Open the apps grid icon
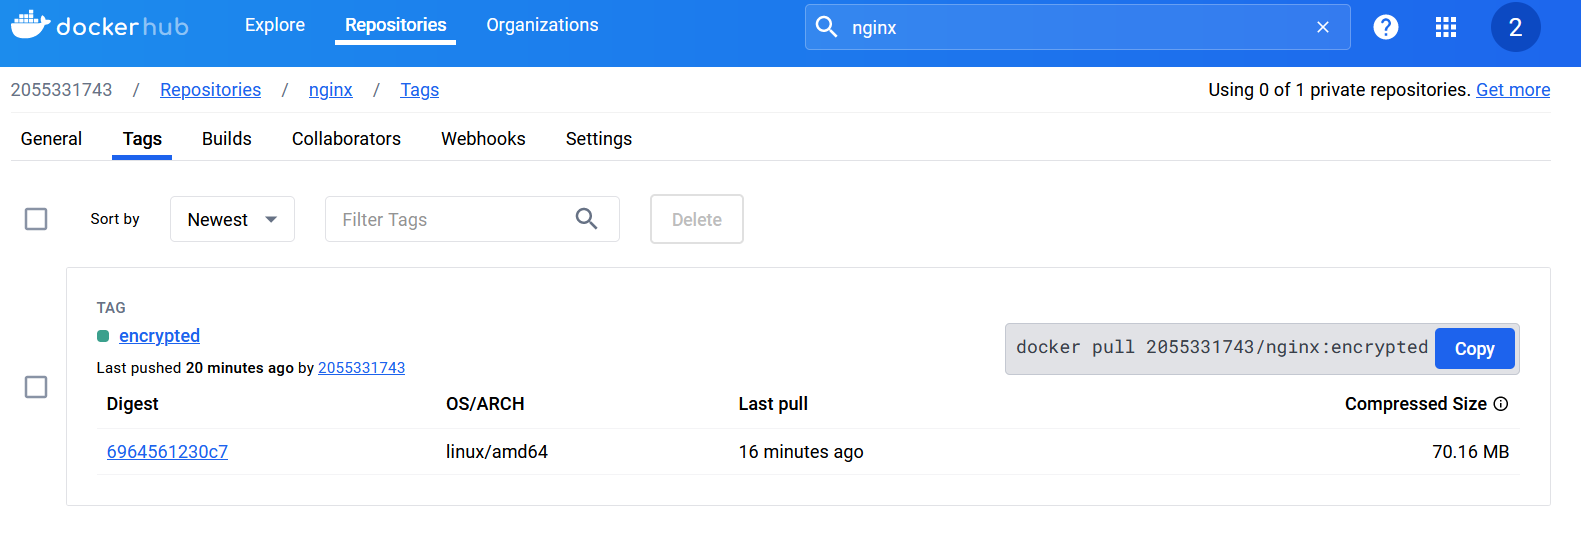 point(1446,27)
